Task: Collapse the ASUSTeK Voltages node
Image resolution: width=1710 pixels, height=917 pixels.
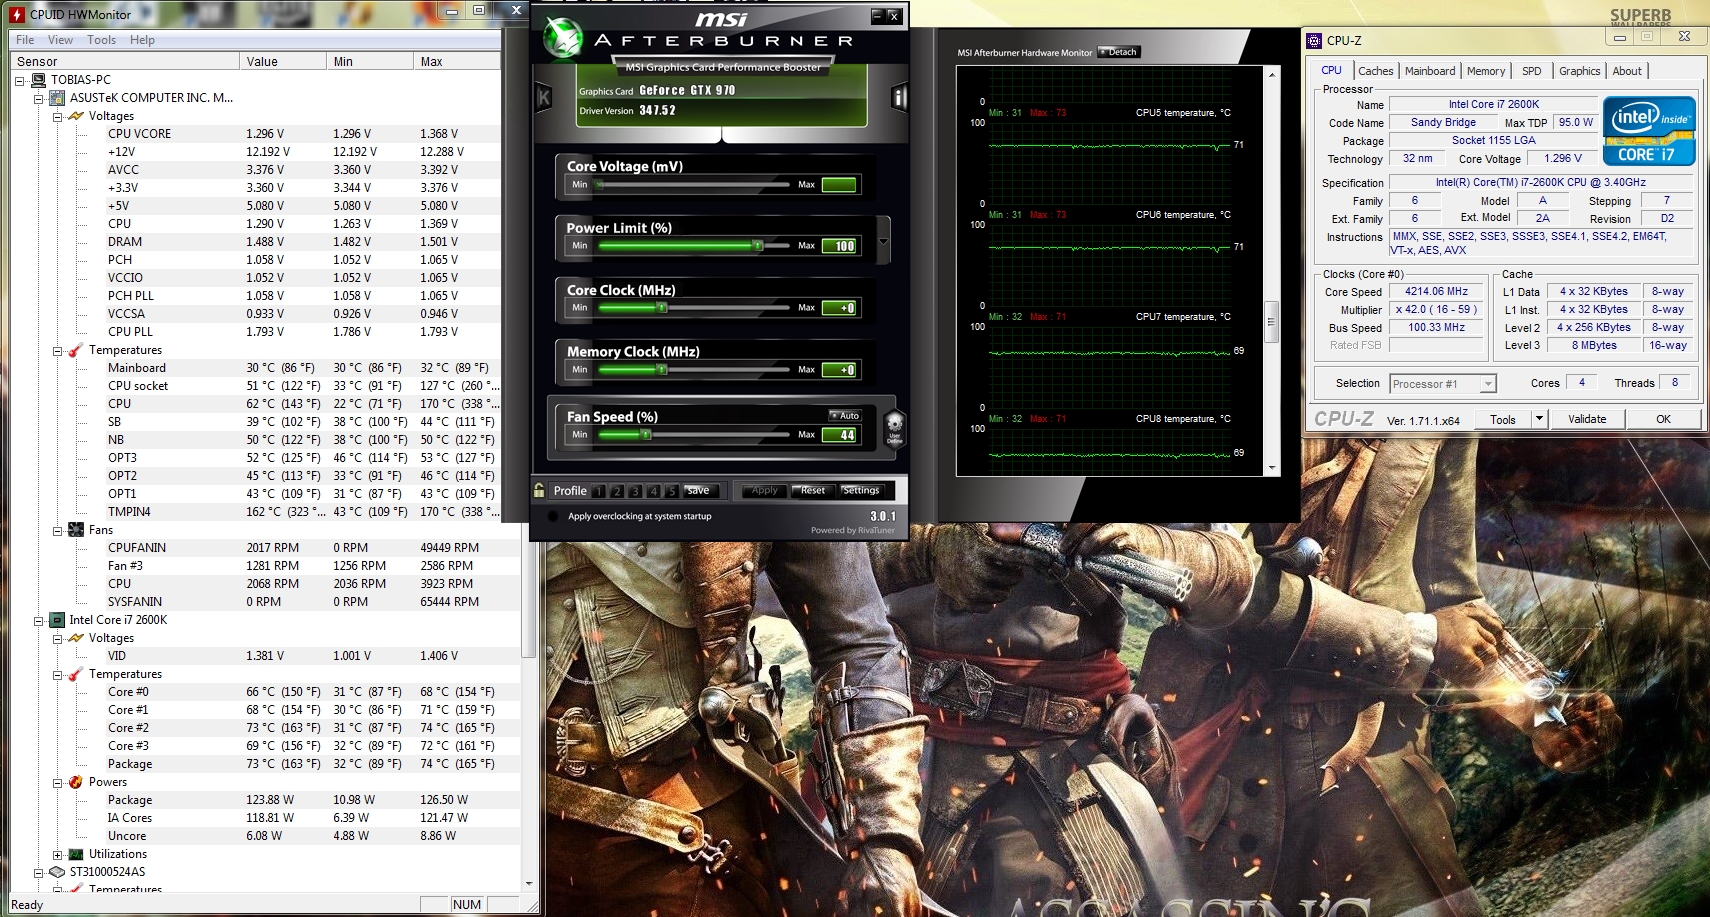Action: (57, 116)
